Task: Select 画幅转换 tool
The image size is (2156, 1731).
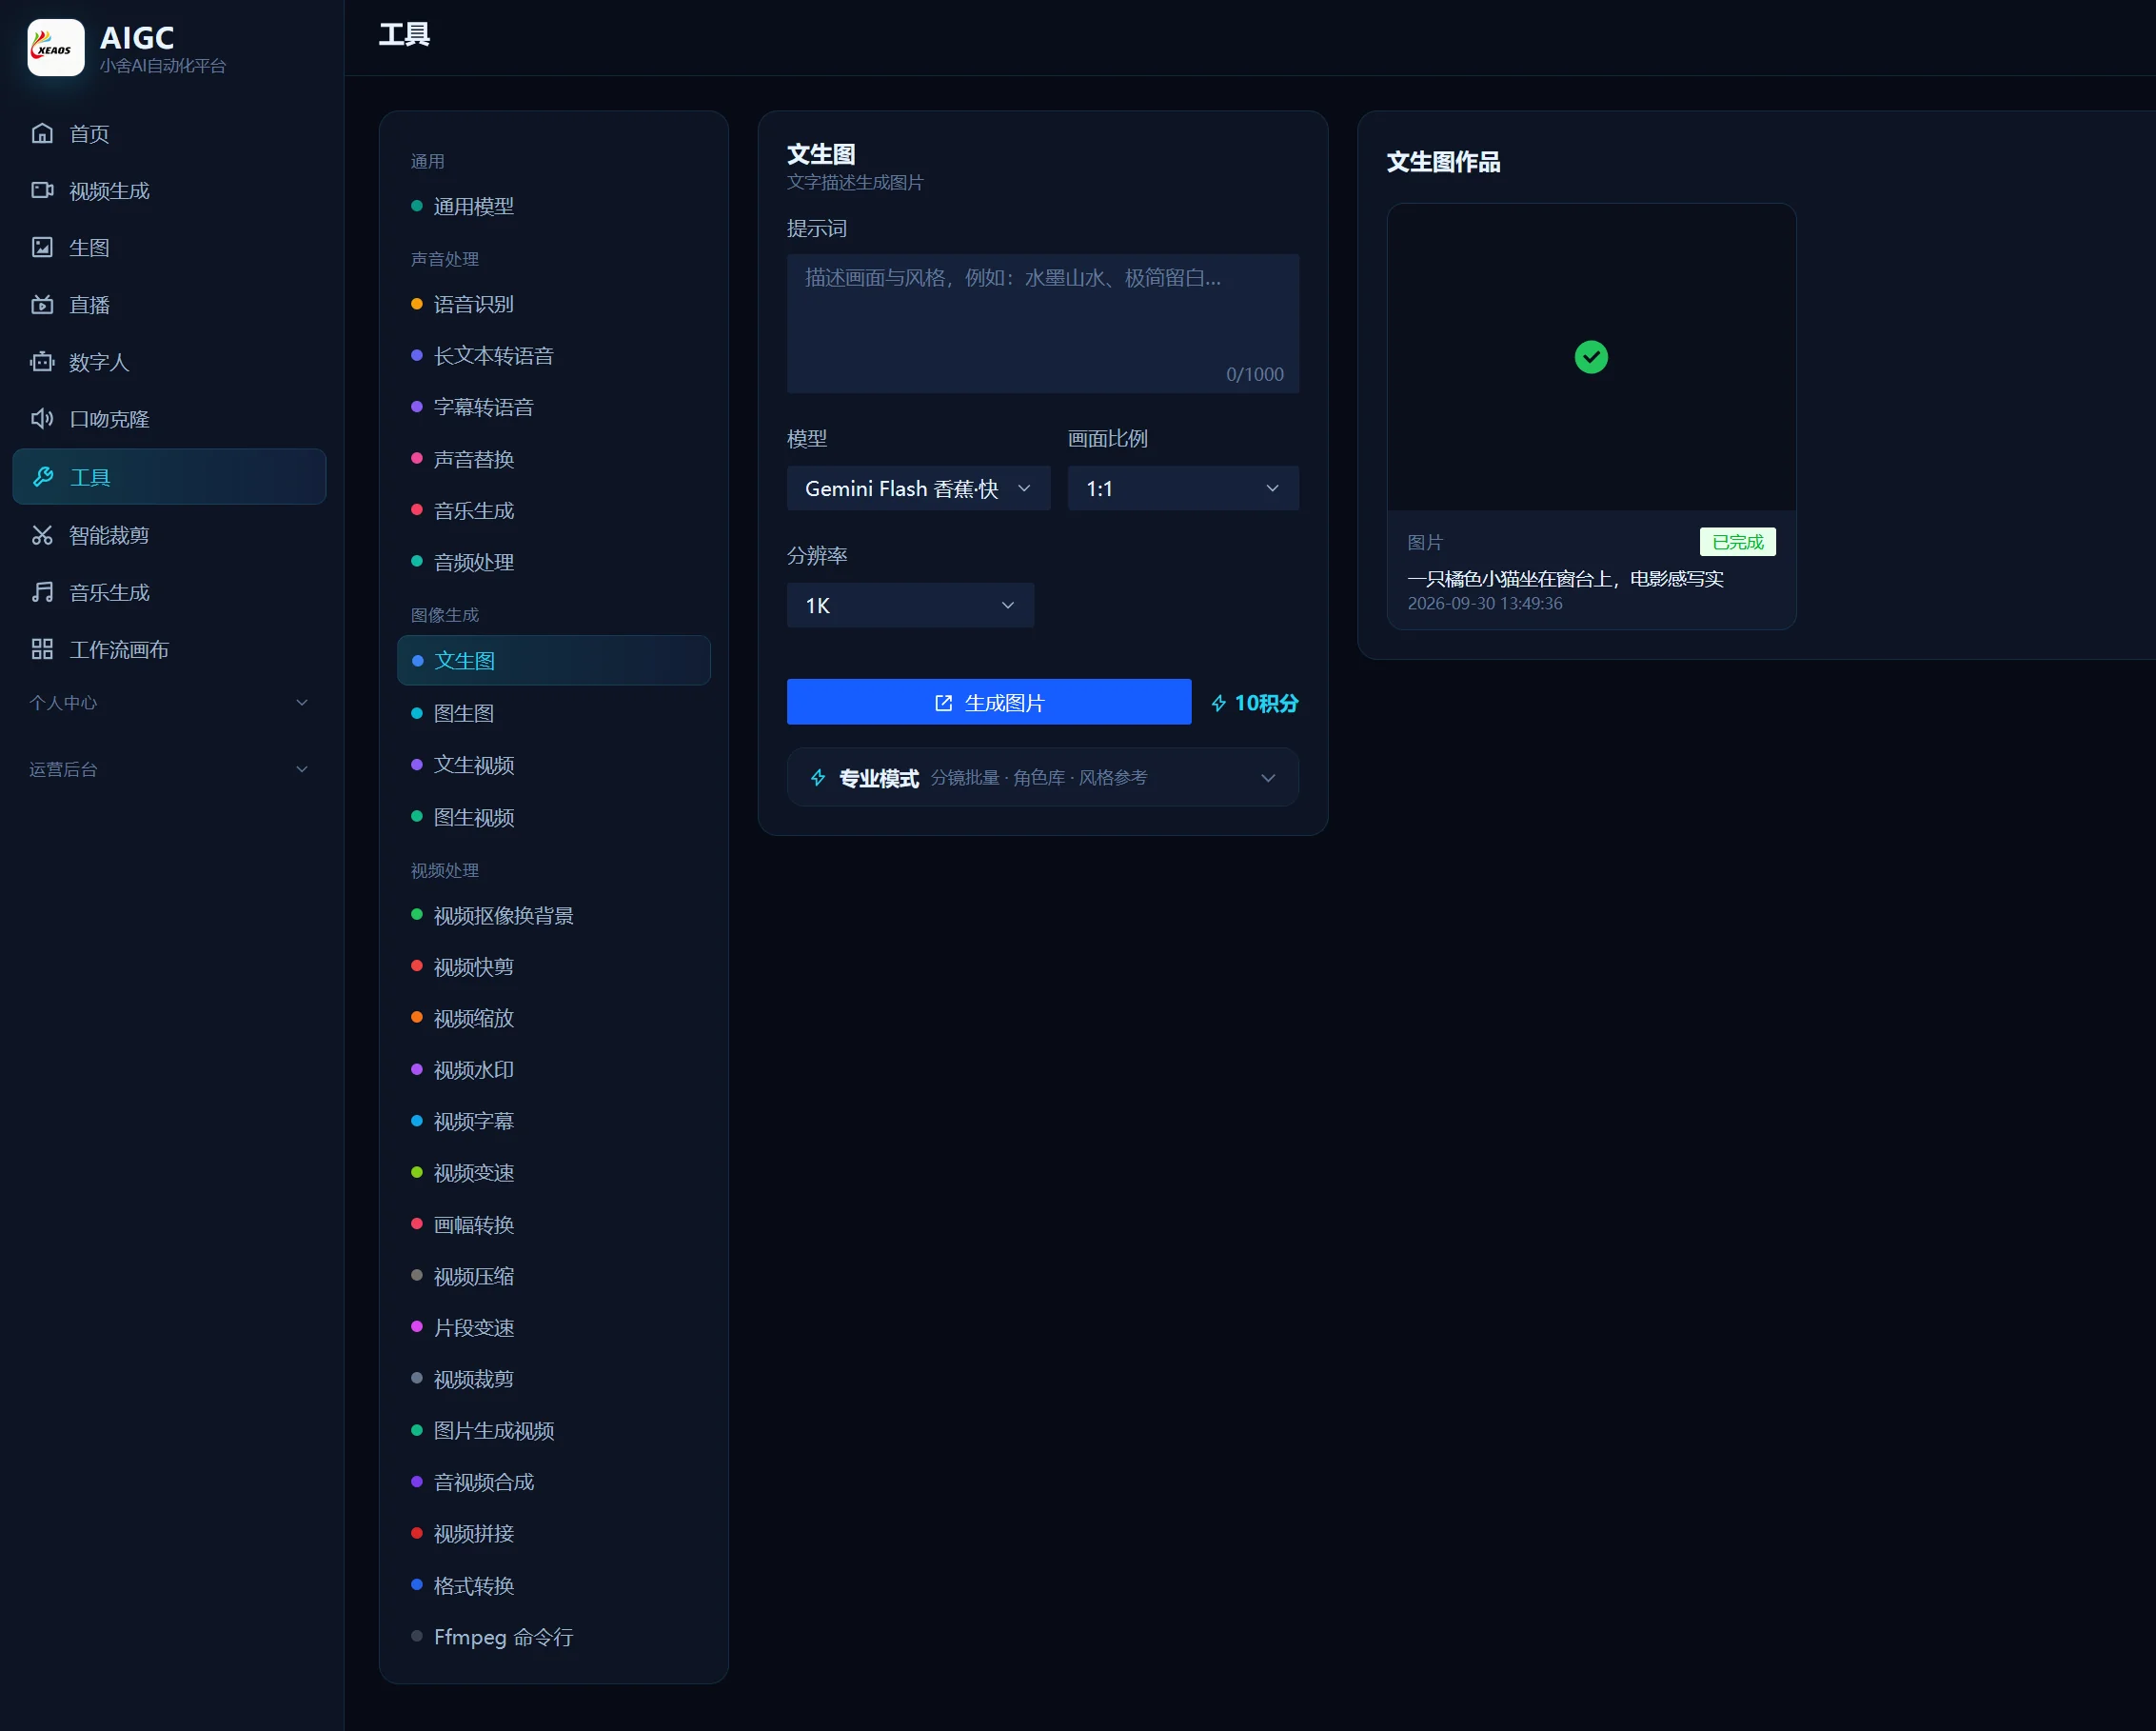Action: (x=553, y=1225)
